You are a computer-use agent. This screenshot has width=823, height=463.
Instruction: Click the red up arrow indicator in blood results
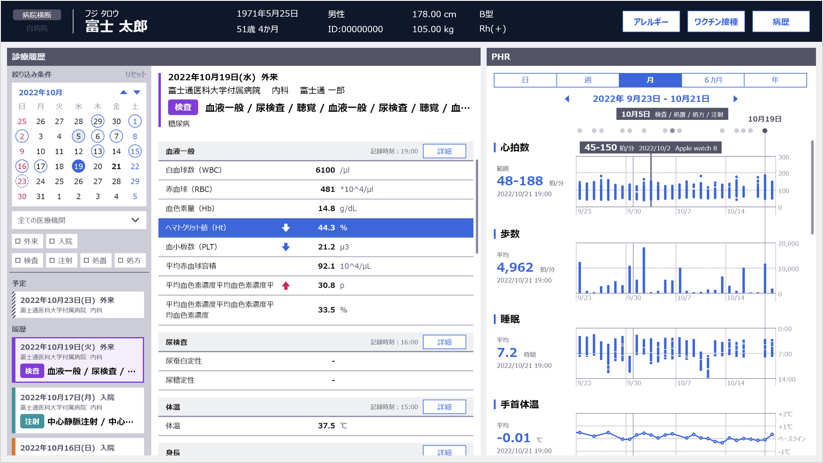click(286, 286)
